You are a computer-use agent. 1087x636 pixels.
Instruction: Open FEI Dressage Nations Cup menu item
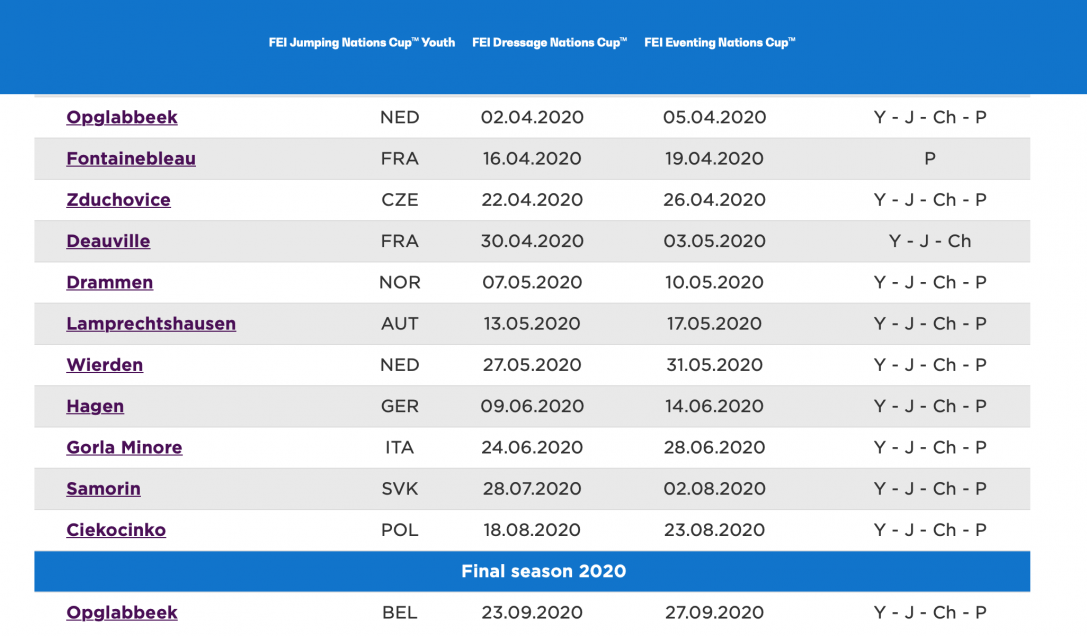[x=549, y=43]
